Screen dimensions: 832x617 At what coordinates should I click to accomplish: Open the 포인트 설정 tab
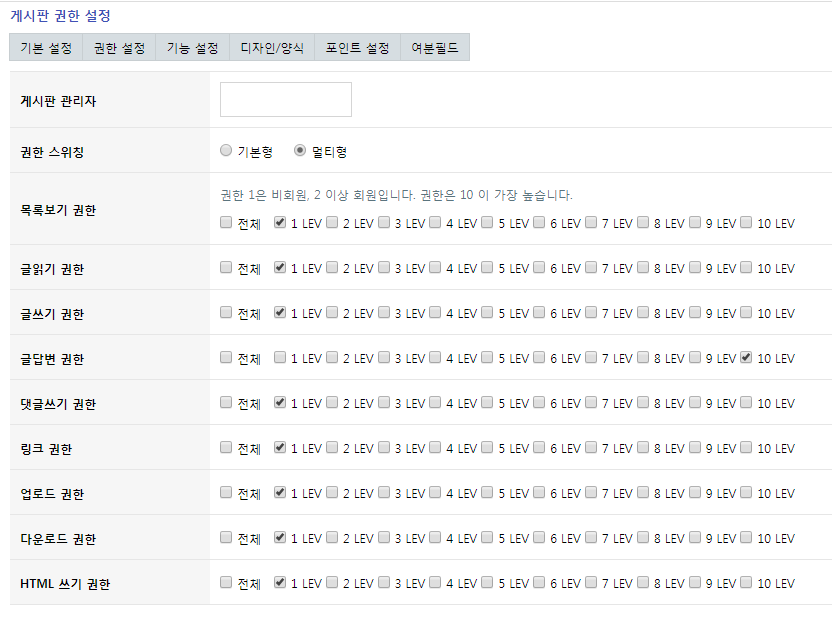357,48
